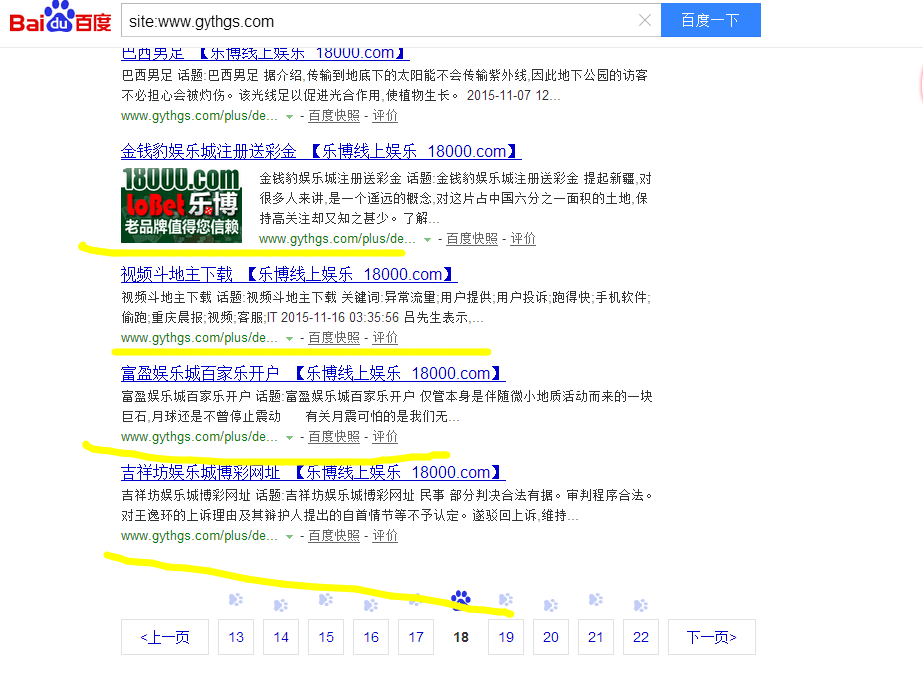The width and height of the screenshot is (923, 691).
Task: Expand the dropdown arrow for the 视频斗地主 result
Action: pos(289,338)
